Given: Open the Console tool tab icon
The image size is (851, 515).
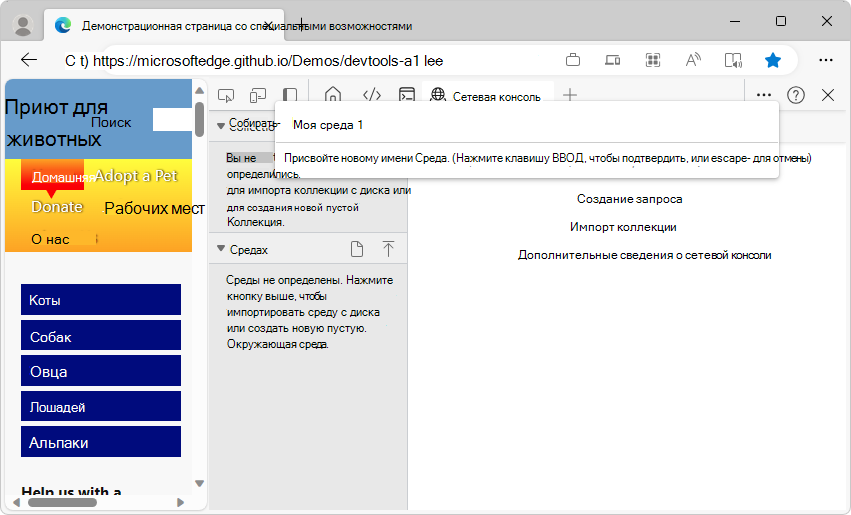Looking at the screenshot, I should [x=407, y=95].
